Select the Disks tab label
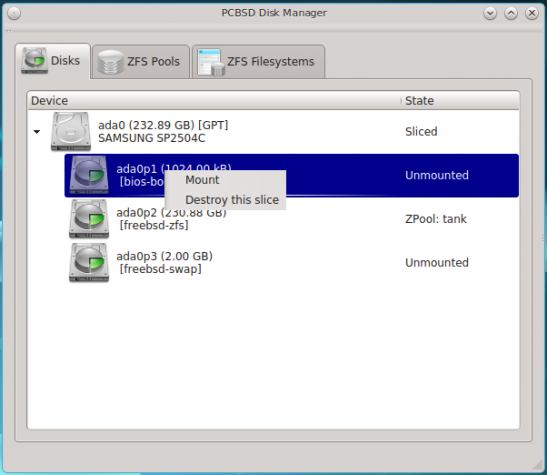The height and width of the screenshot is (475, 547). 65,61
